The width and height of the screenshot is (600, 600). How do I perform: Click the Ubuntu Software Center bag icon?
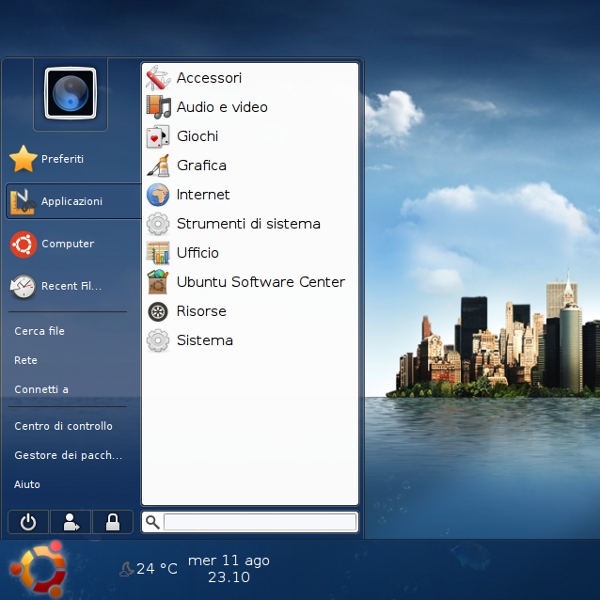(x=158, y=282)
